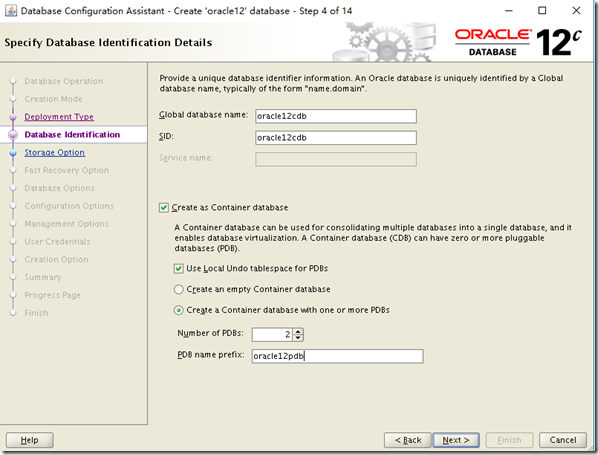Toggle Create as Container database checkbox
This screenshot has width=599, height=455.
click(x=164, y=208)
